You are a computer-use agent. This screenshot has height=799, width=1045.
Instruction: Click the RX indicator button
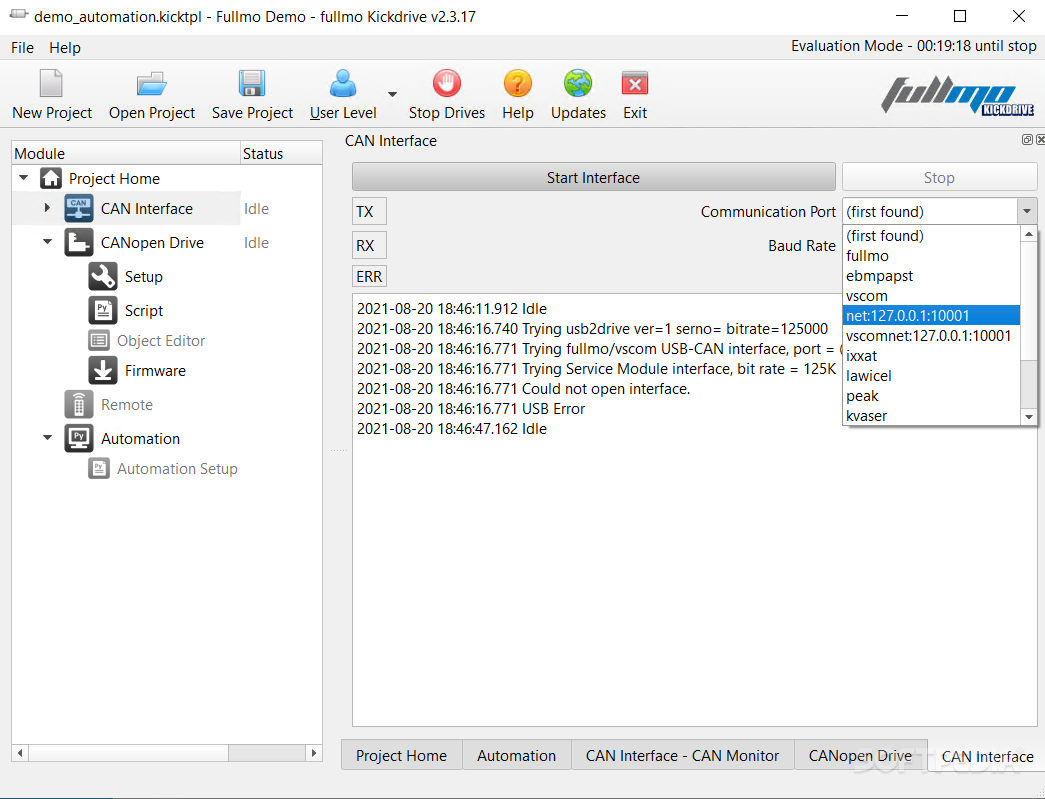(x=369, y=245)
